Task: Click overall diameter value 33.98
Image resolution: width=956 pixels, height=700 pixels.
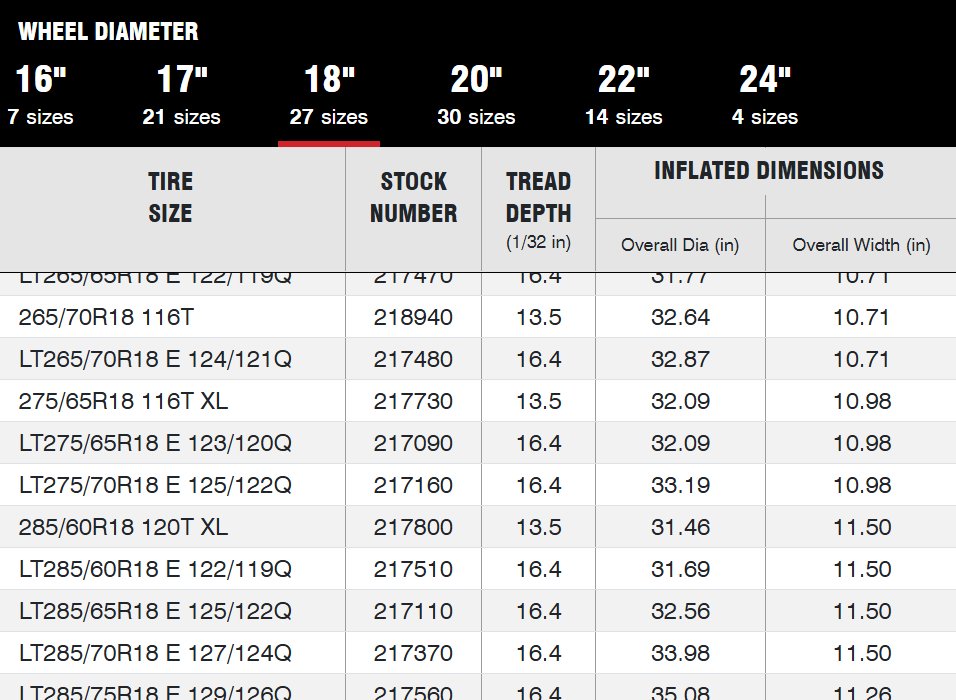Action: click(x=680, y=653)
